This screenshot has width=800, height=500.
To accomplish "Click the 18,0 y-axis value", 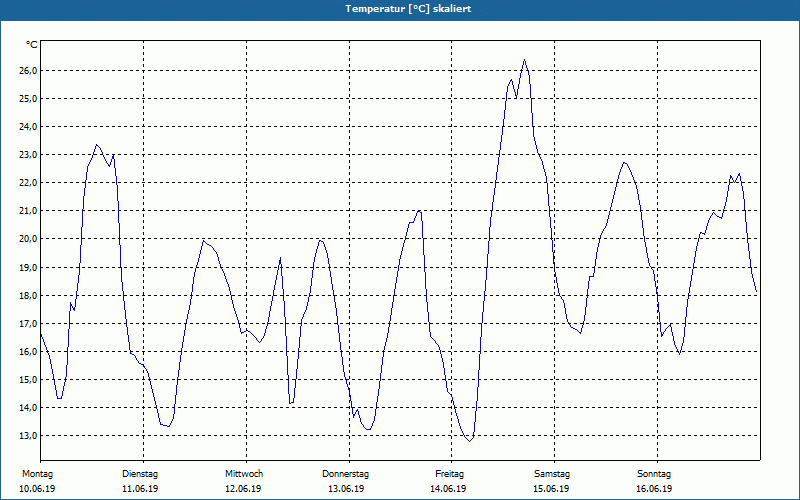I will [29, 295].
